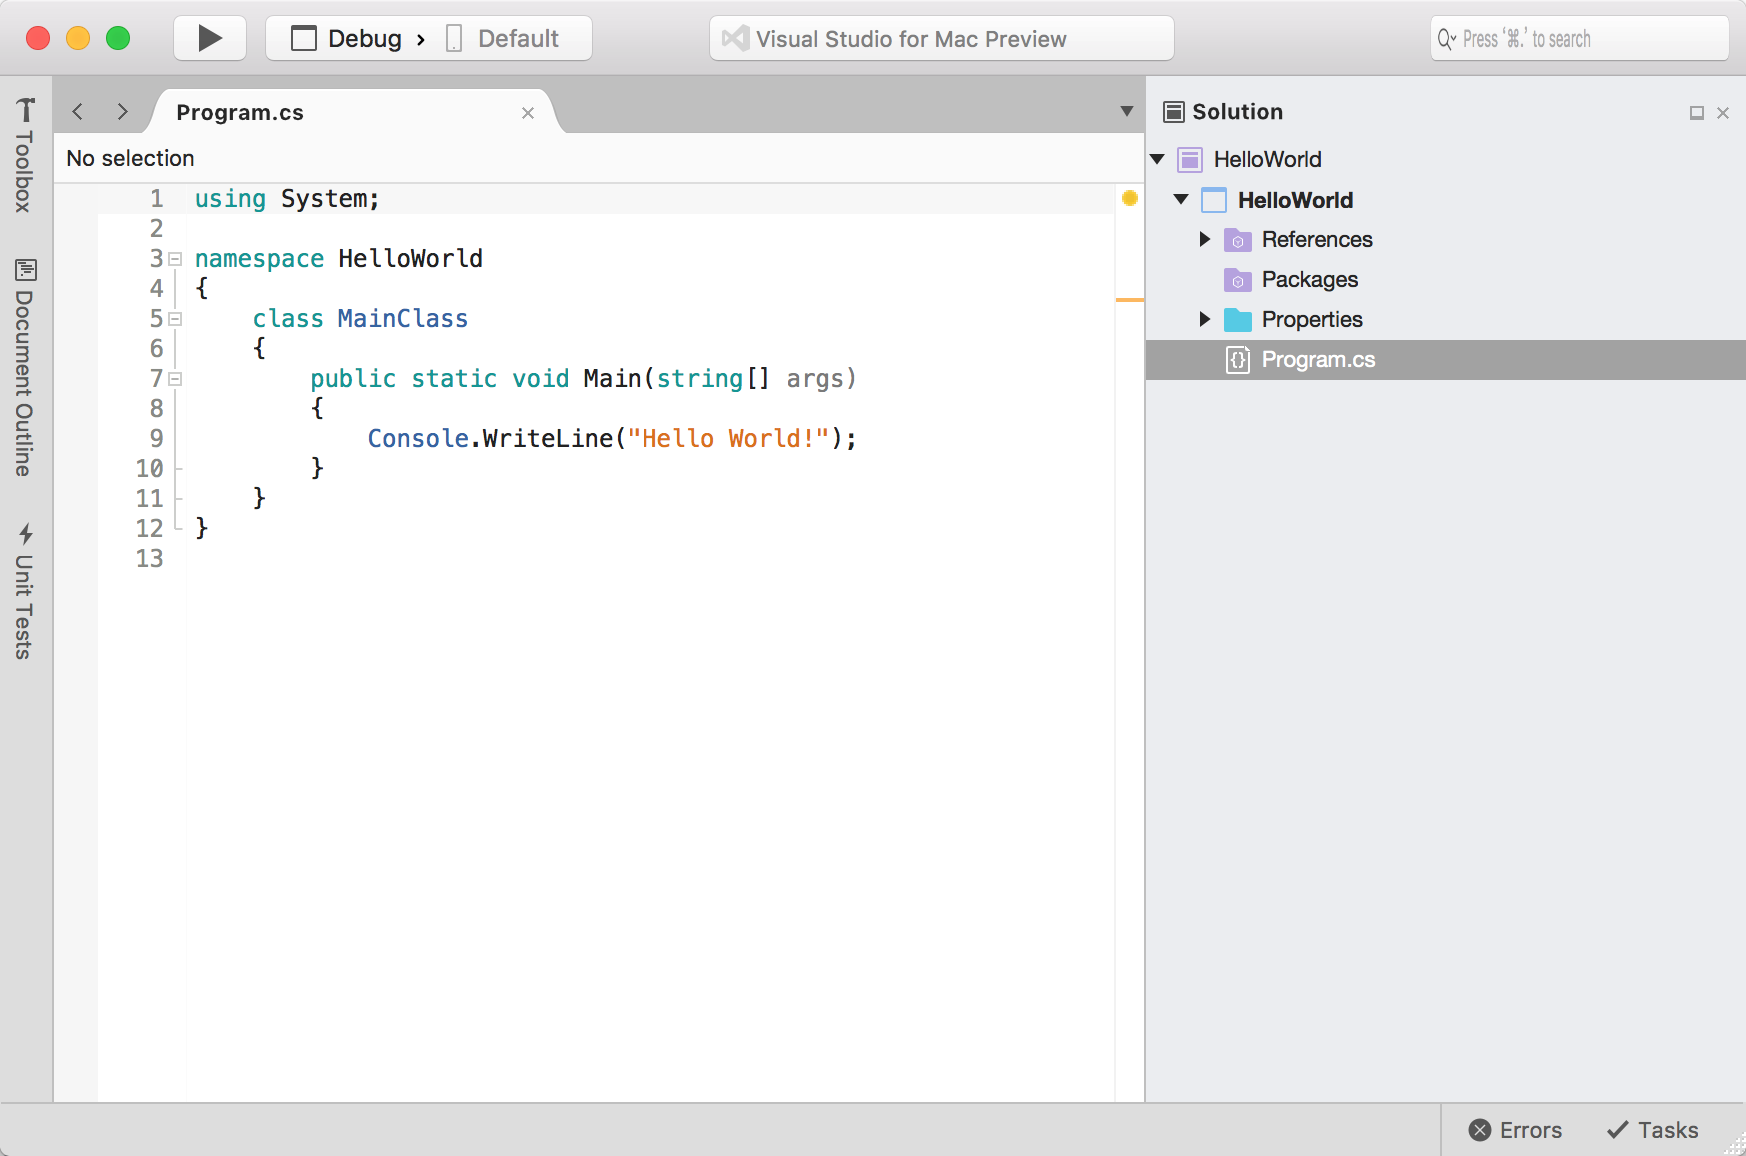The image size is (1746, 1156).
Task: Close the Program.cs tab
Action: pyautogui.click(x=528, y=113)
